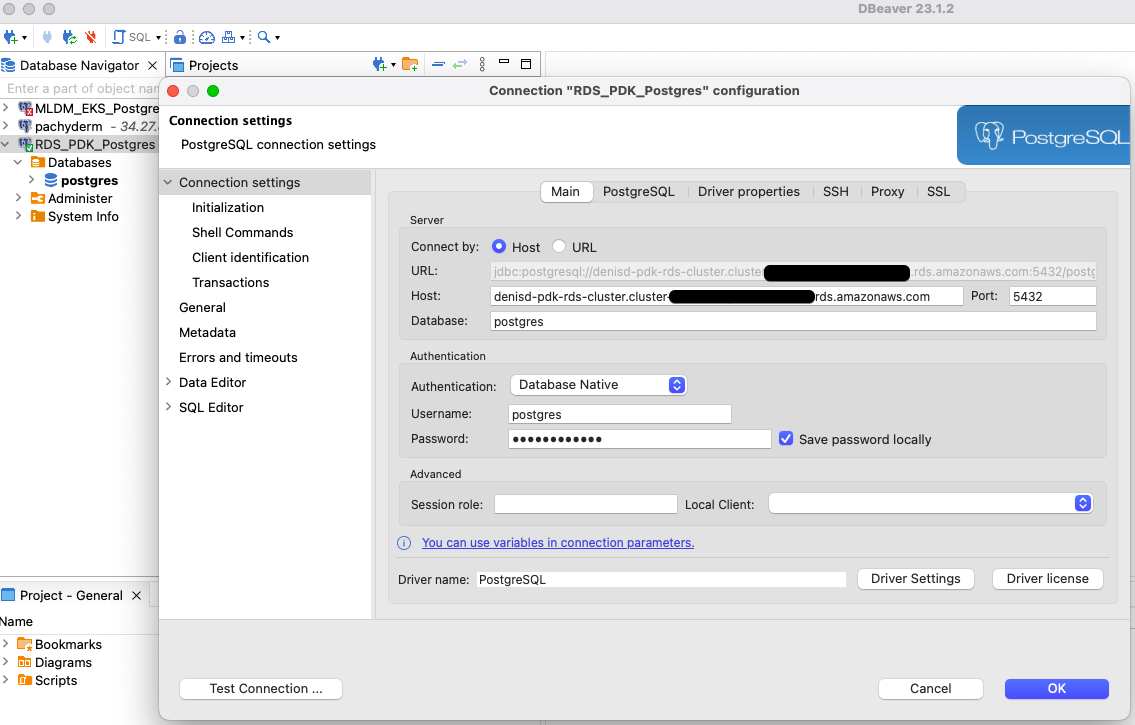Click the Cancel button
Image resolution: width=1135 pixels, height=725 pixels.
[x=931, y=689]
